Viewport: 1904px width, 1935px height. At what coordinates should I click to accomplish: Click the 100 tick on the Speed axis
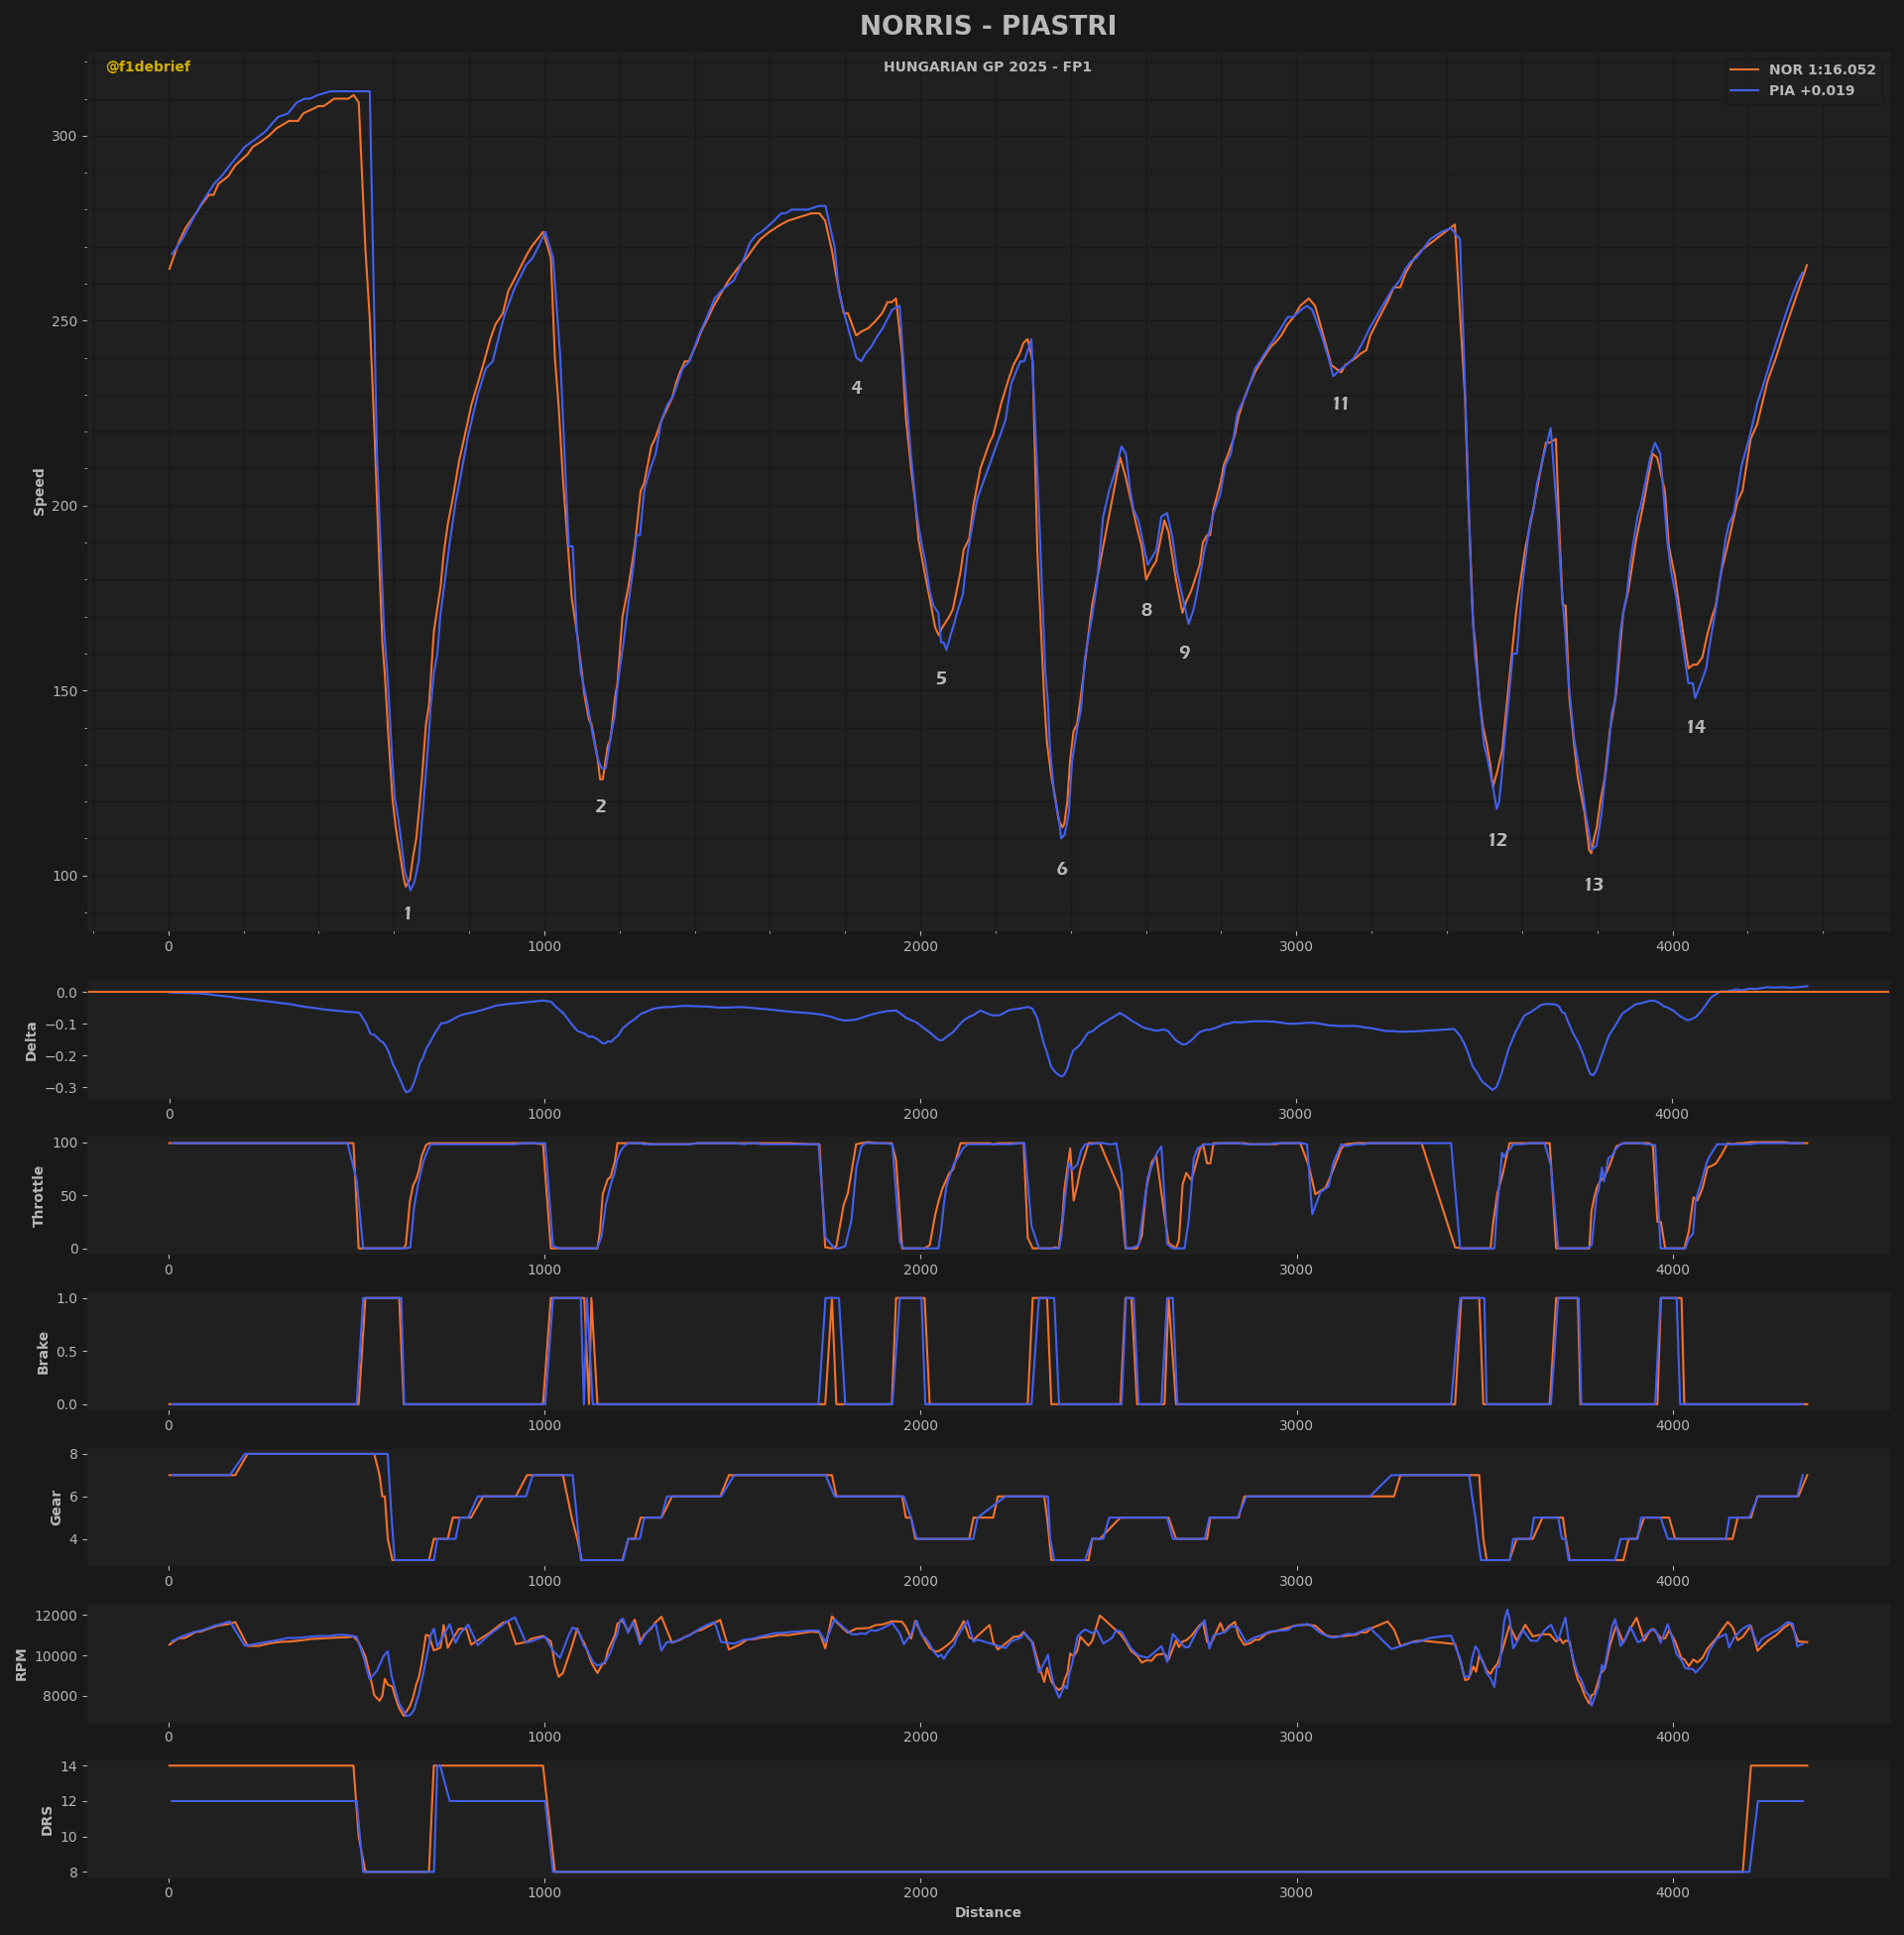66,876
